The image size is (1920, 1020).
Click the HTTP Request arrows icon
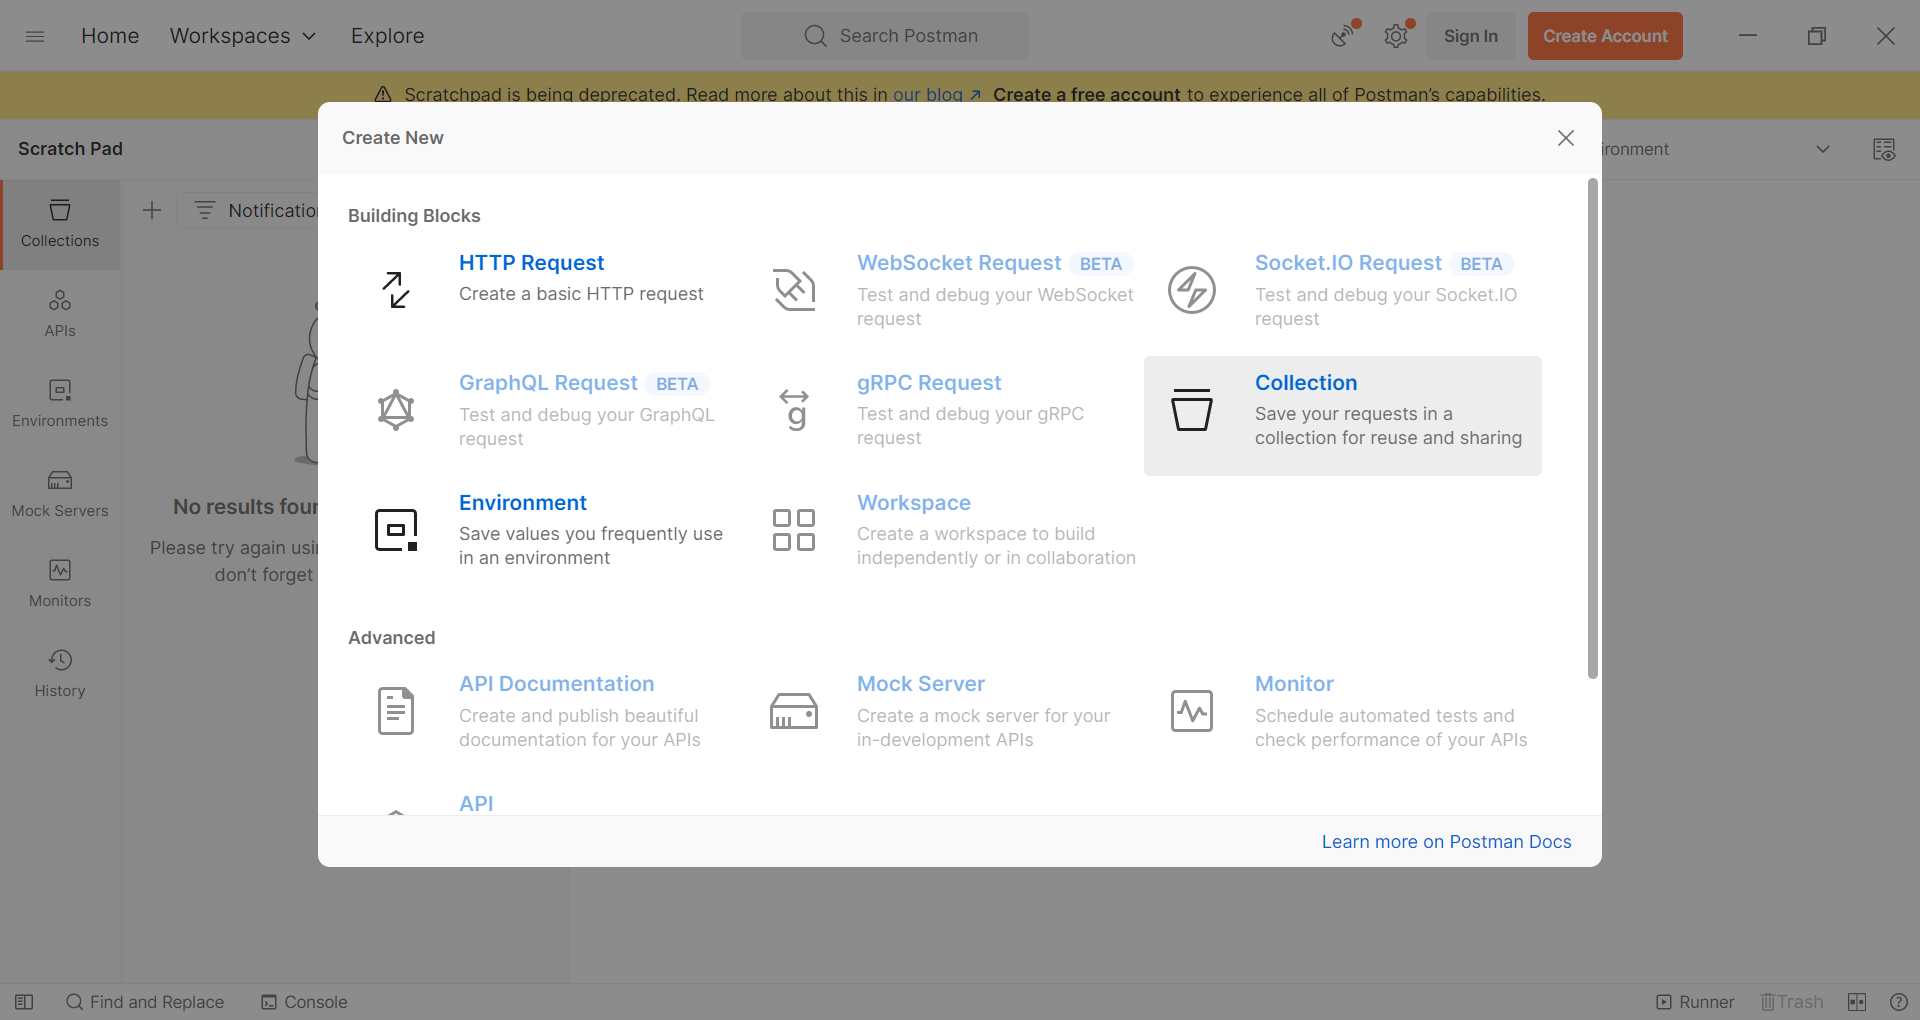click(x=396, y=290)
